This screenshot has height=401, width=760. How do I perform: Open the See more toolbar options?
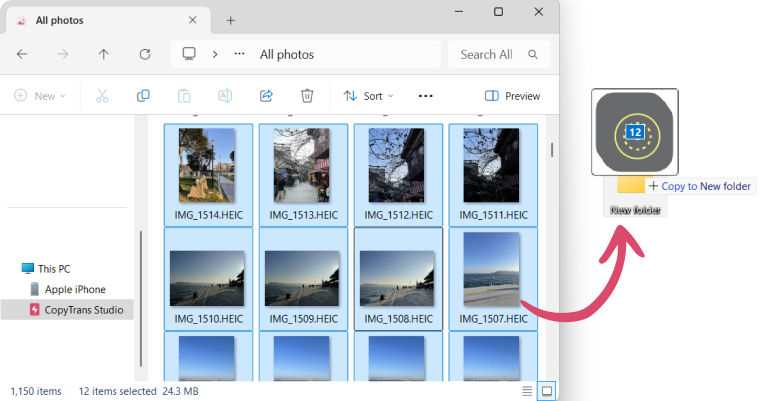[426, 96]
